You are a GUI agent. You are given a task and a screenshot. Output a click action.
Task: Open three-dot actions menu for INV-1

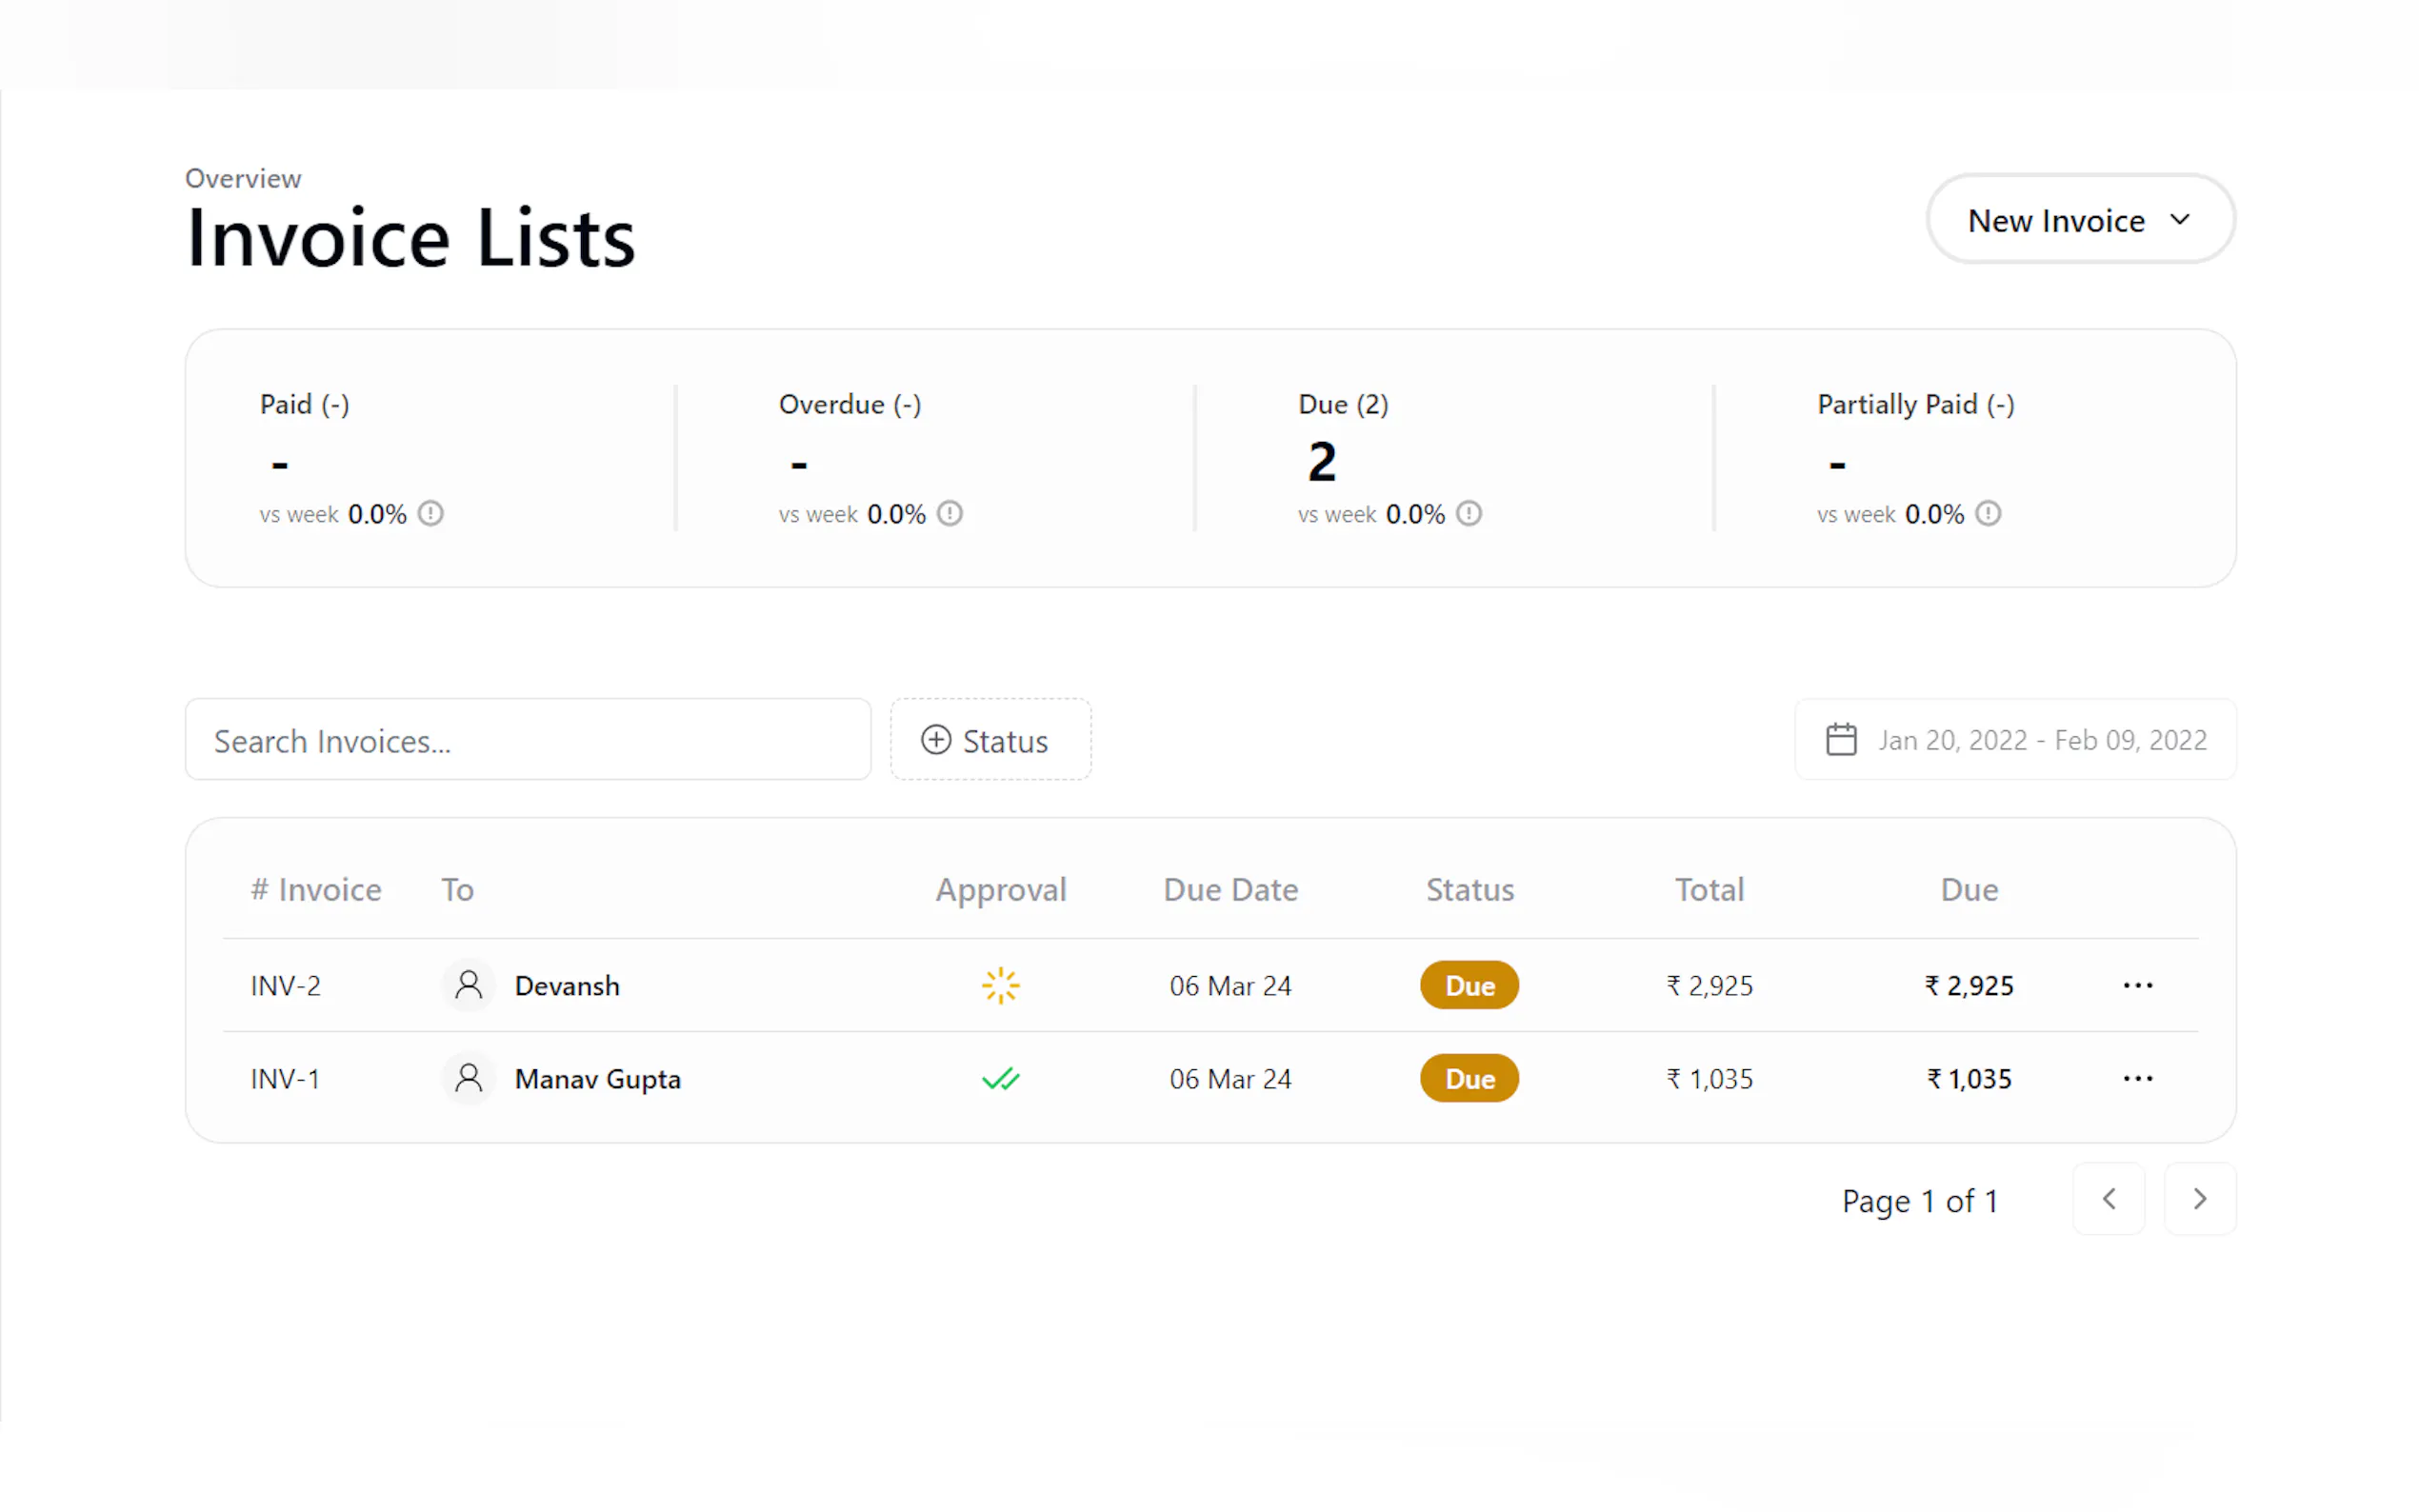pyautogui.click(x=2137, y=1079)
